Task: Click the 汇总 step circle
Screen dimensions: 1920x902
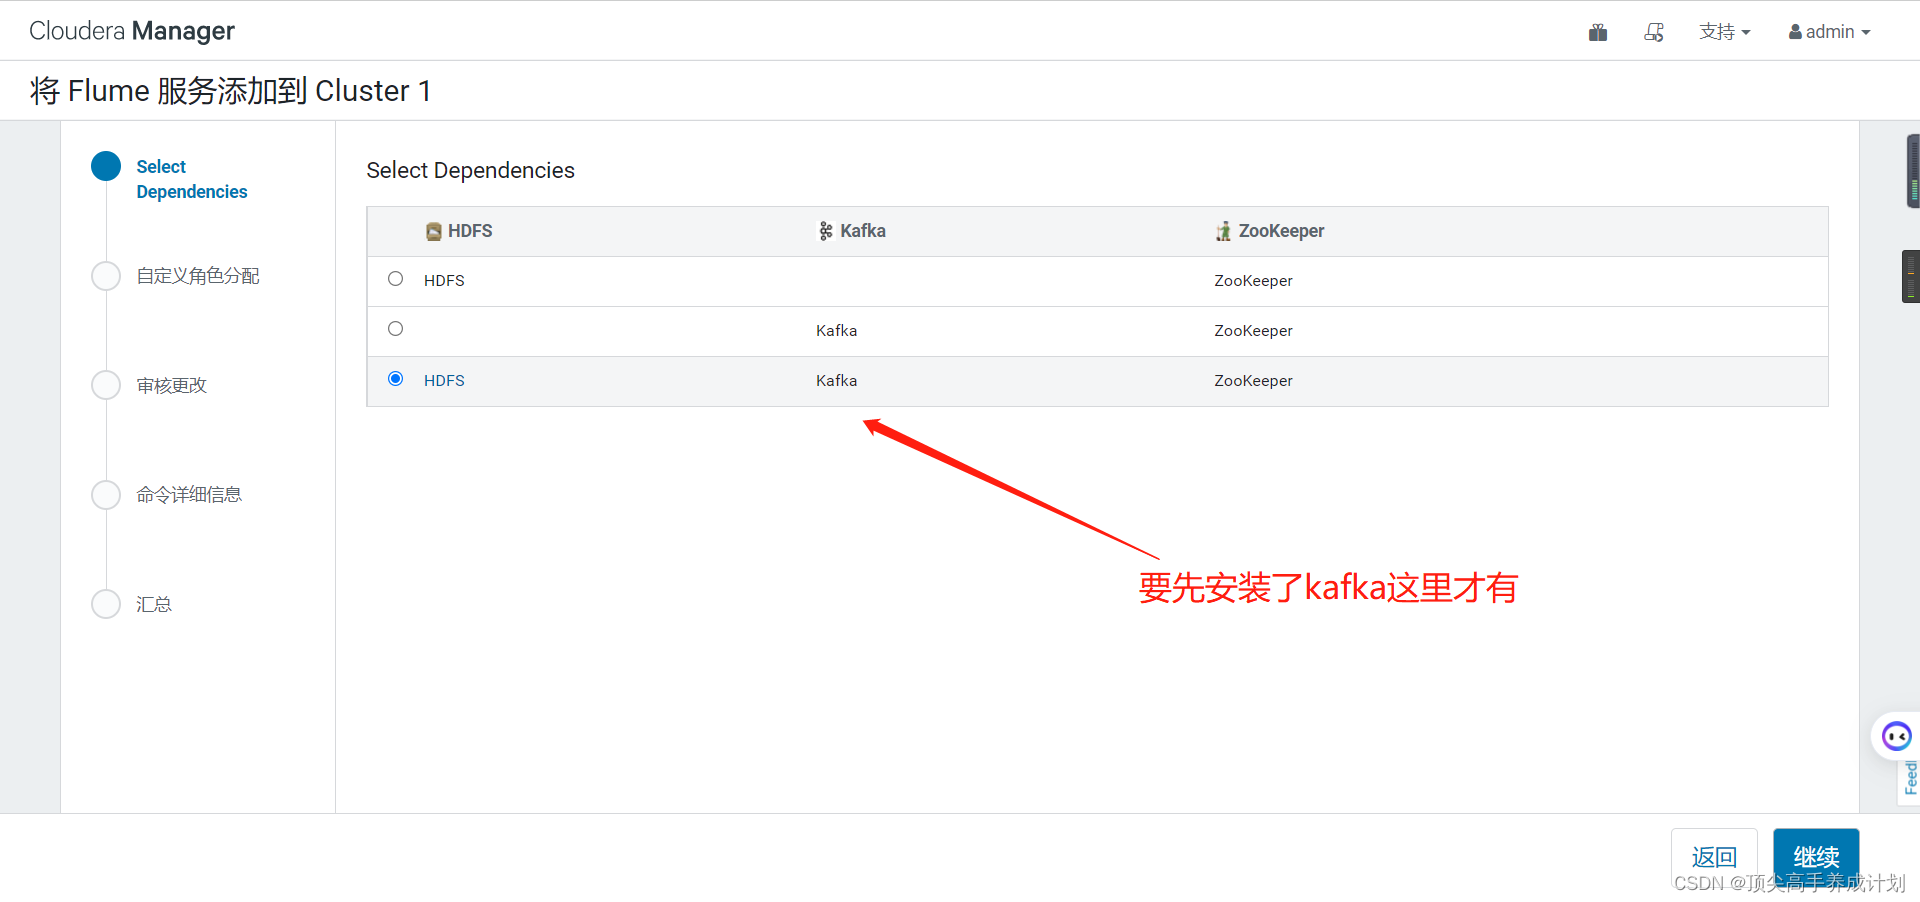Action: [106, 604]
